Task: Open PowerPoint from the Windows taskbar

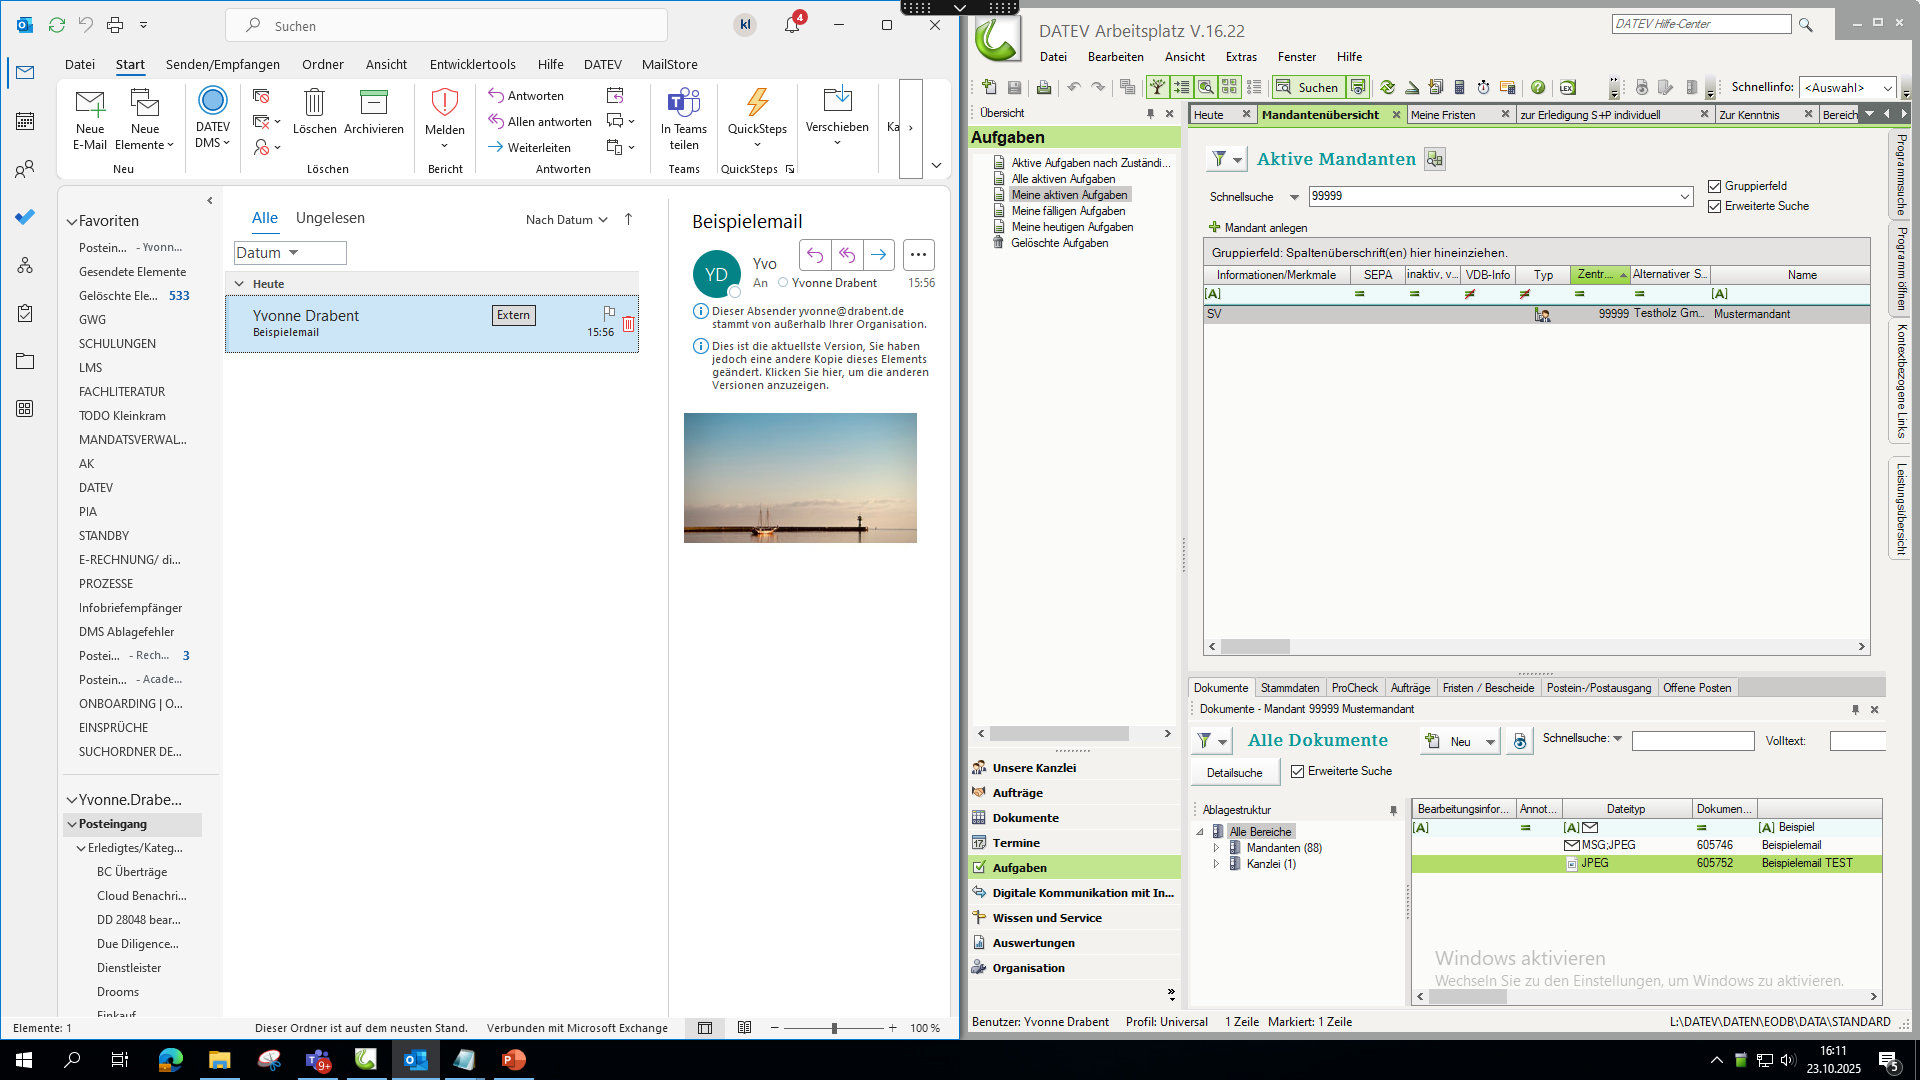Action: coord(513,1060)
